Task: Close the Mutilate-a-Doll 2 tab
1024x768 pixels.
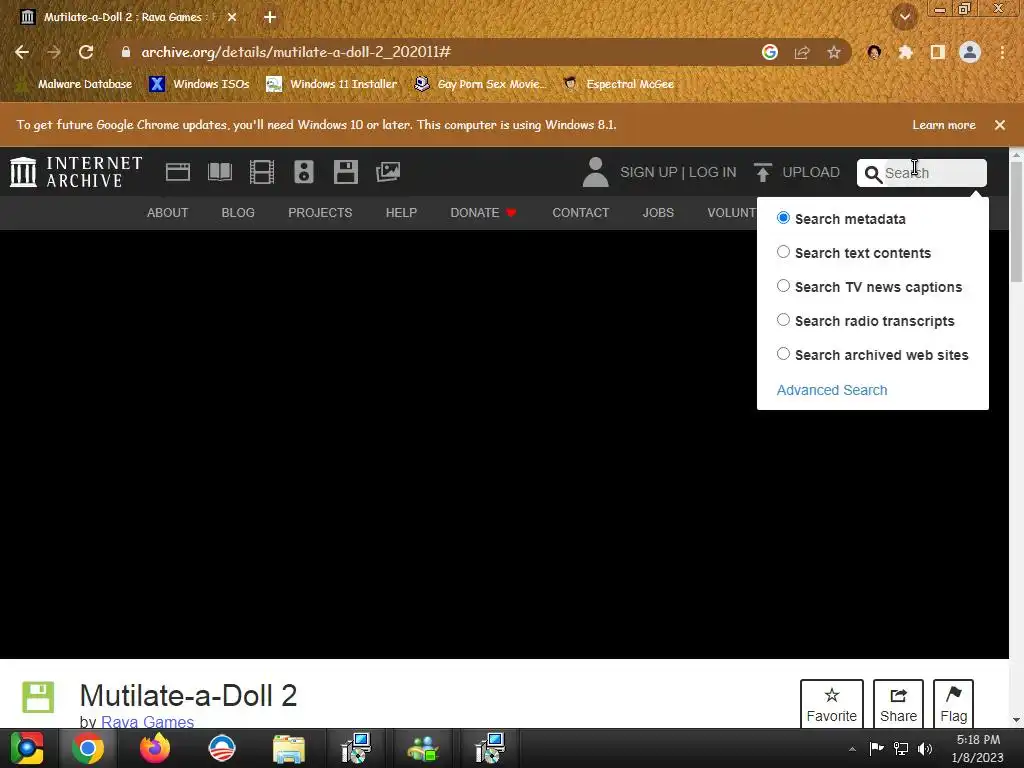Action: click(x=232, y=17)
